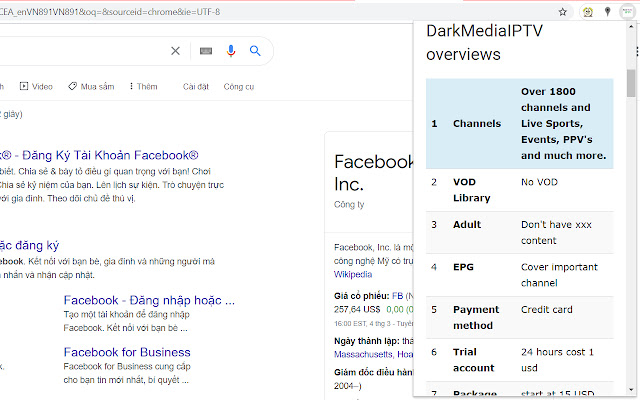Select the EPG row label

pos(463,267)
